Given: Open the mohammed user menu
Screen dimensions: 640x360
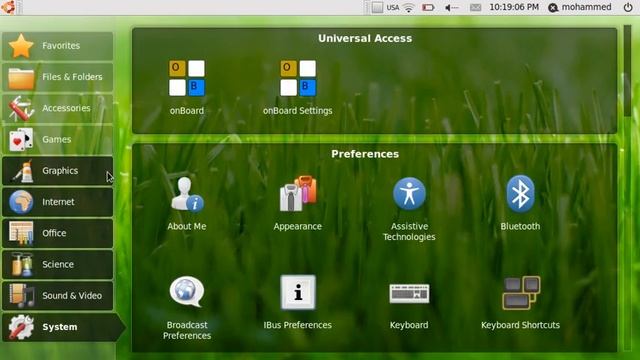Looking at the screenshot, I should point(580,7).
